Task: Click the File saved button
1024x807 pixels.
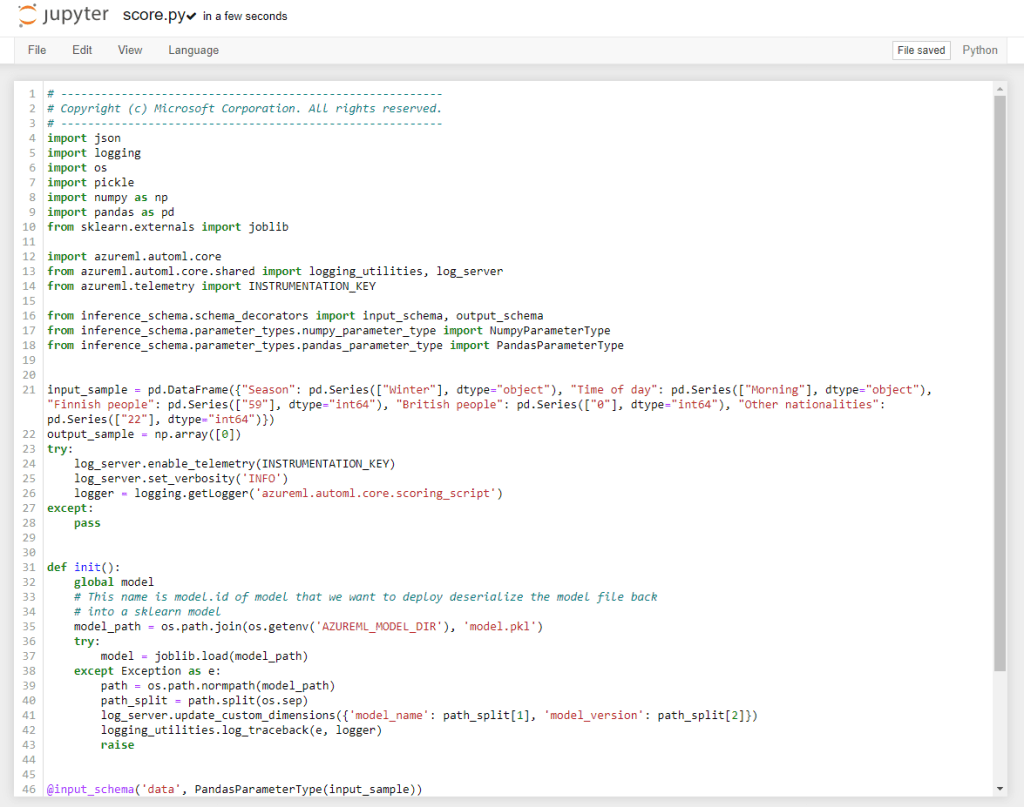Action: click(x=920, y=49)
